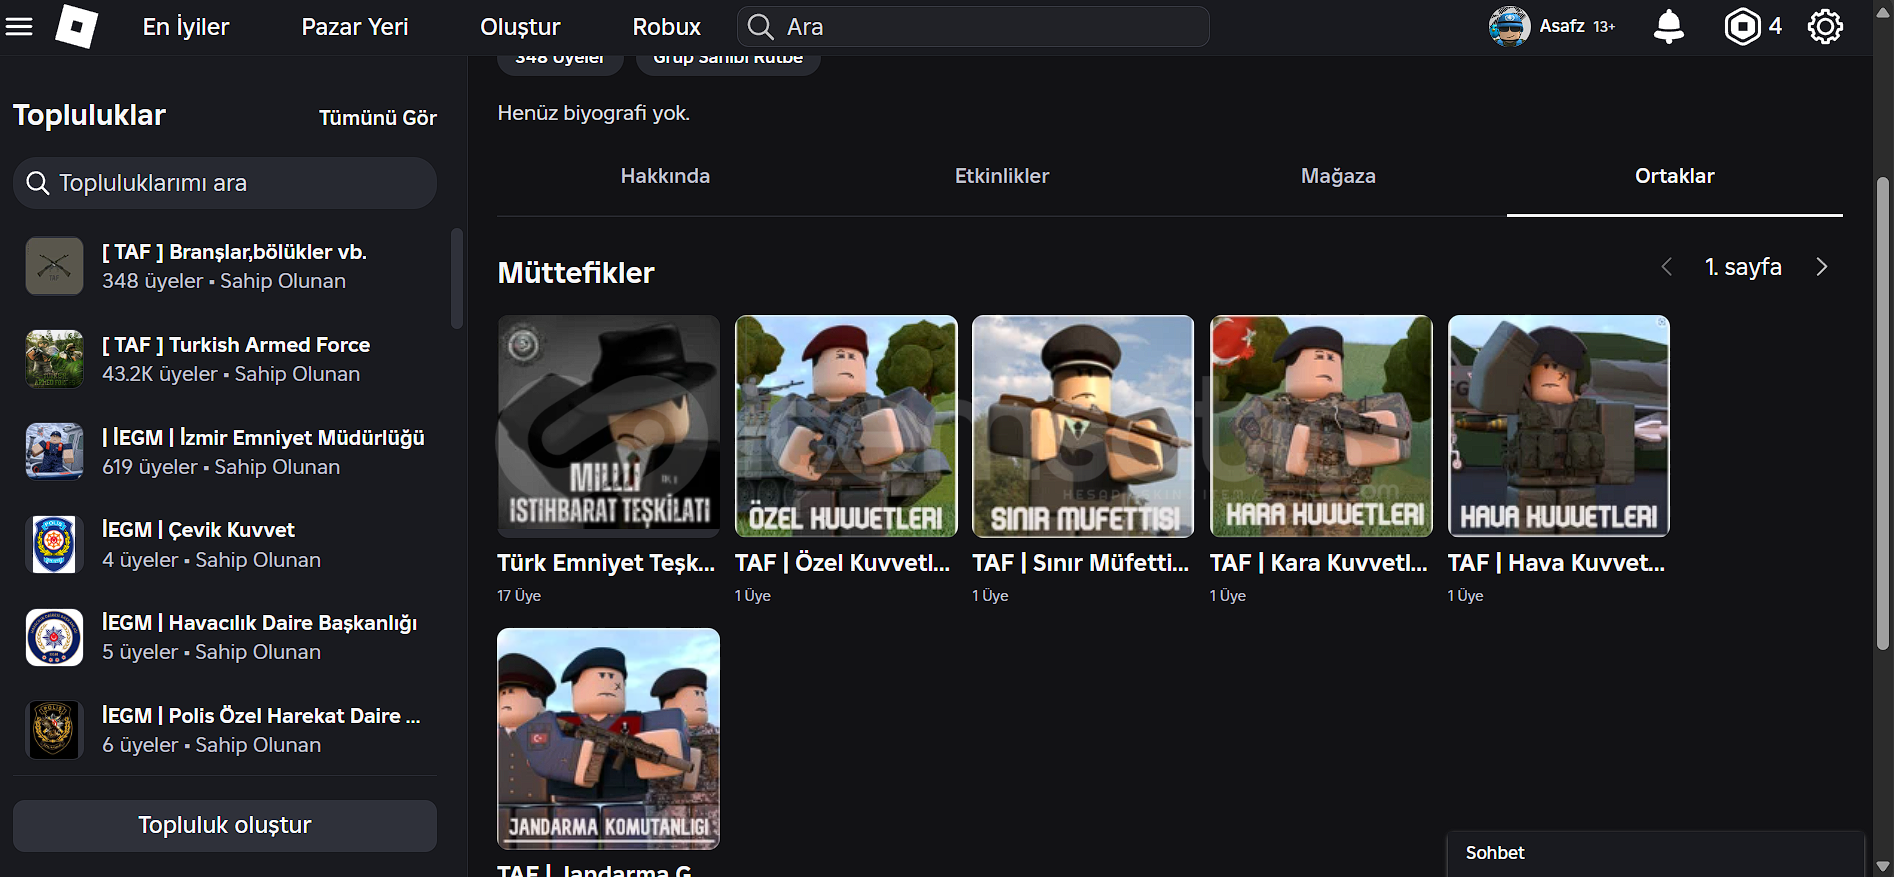Open the Oluştur menu
This screenshot has height=877, width=1894.
520,27
